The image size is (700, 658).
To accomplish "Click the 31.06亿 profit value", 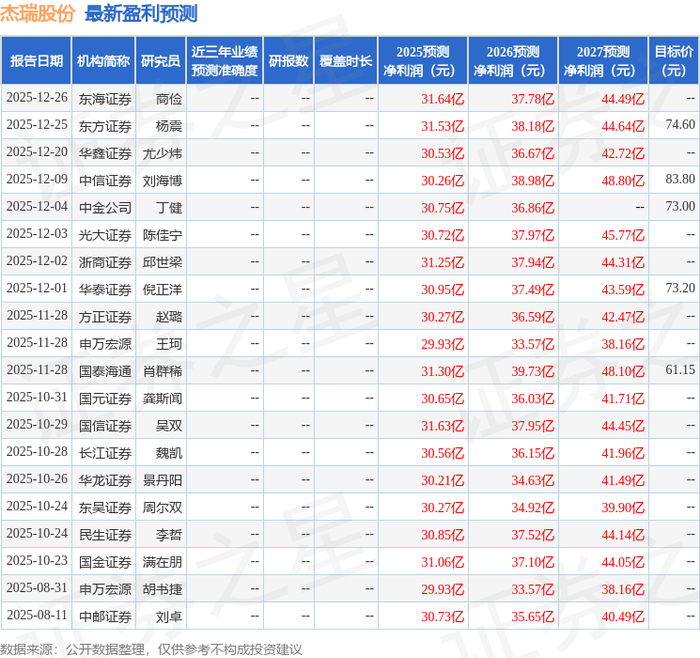I will [442, 562].
